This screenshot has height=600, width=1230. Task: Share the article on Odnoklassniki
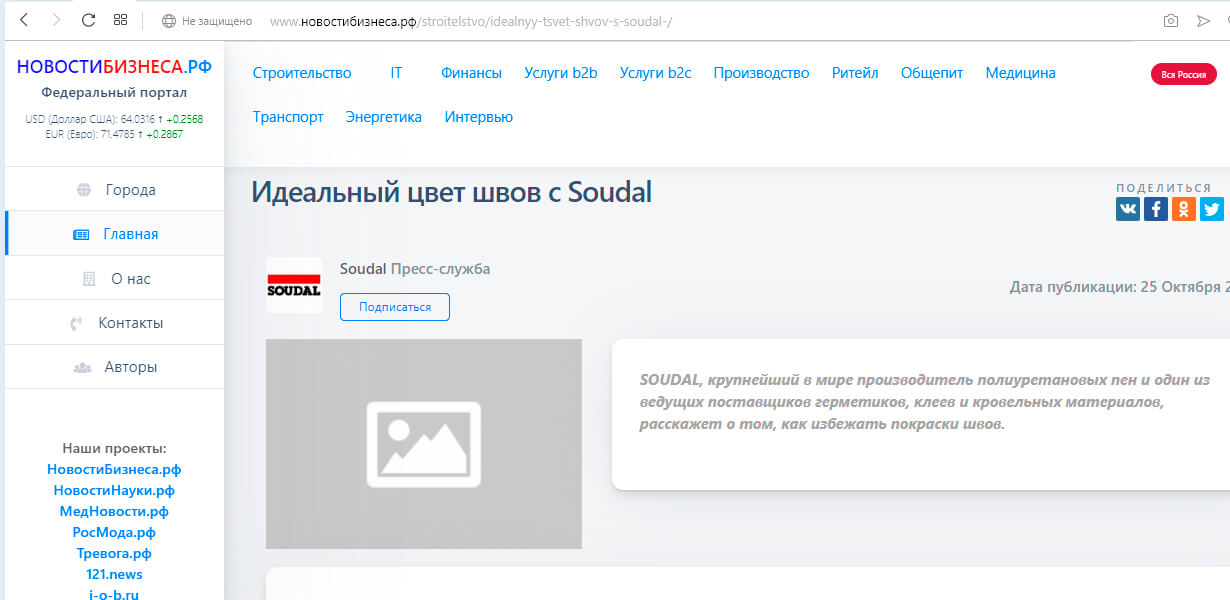tap(1184, 209)
